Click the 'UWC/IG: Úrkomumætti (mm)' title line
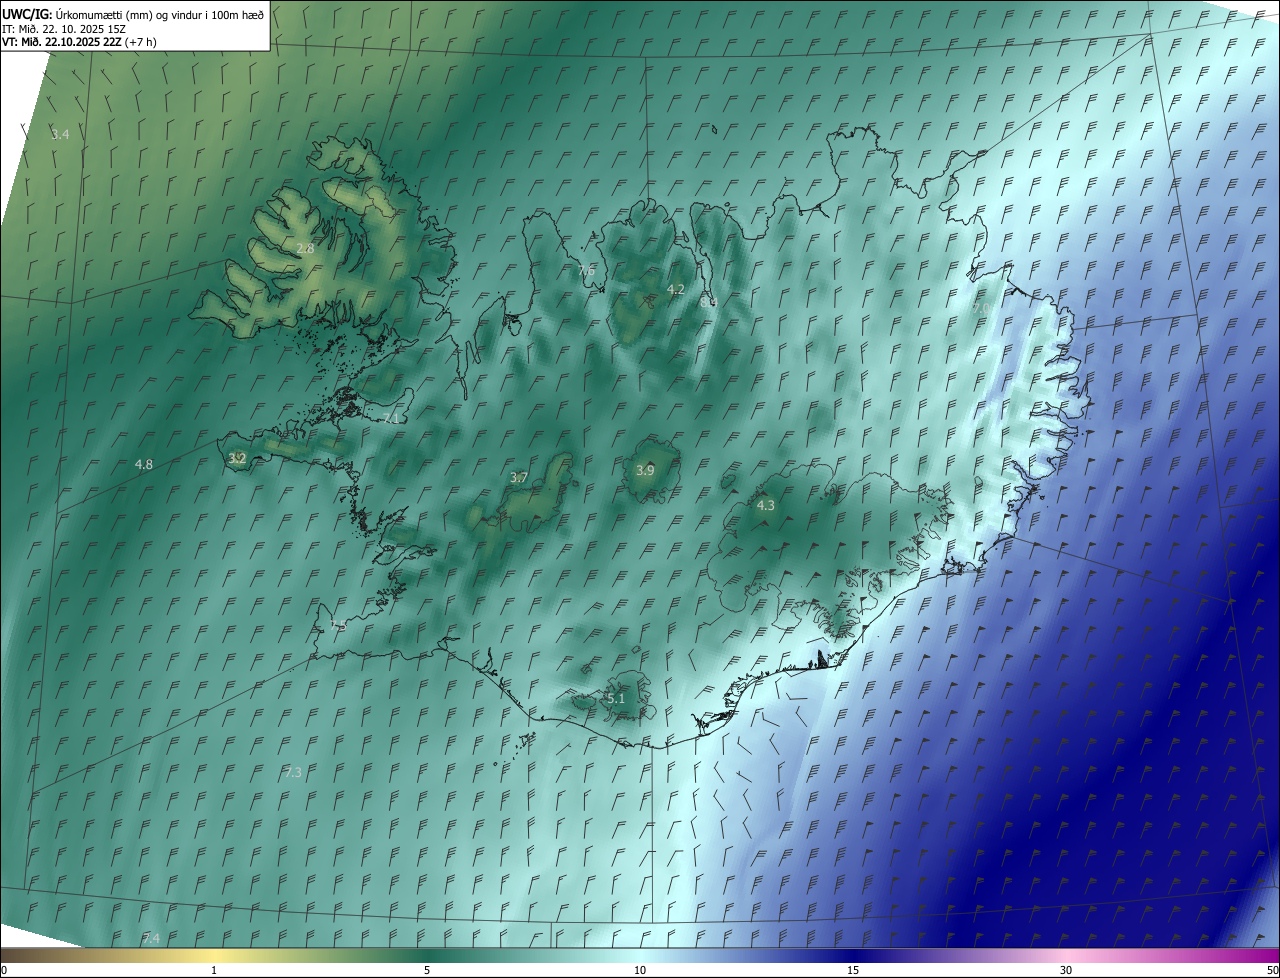The width and height of the screenshot is (1280, 978). coord(133,14)
